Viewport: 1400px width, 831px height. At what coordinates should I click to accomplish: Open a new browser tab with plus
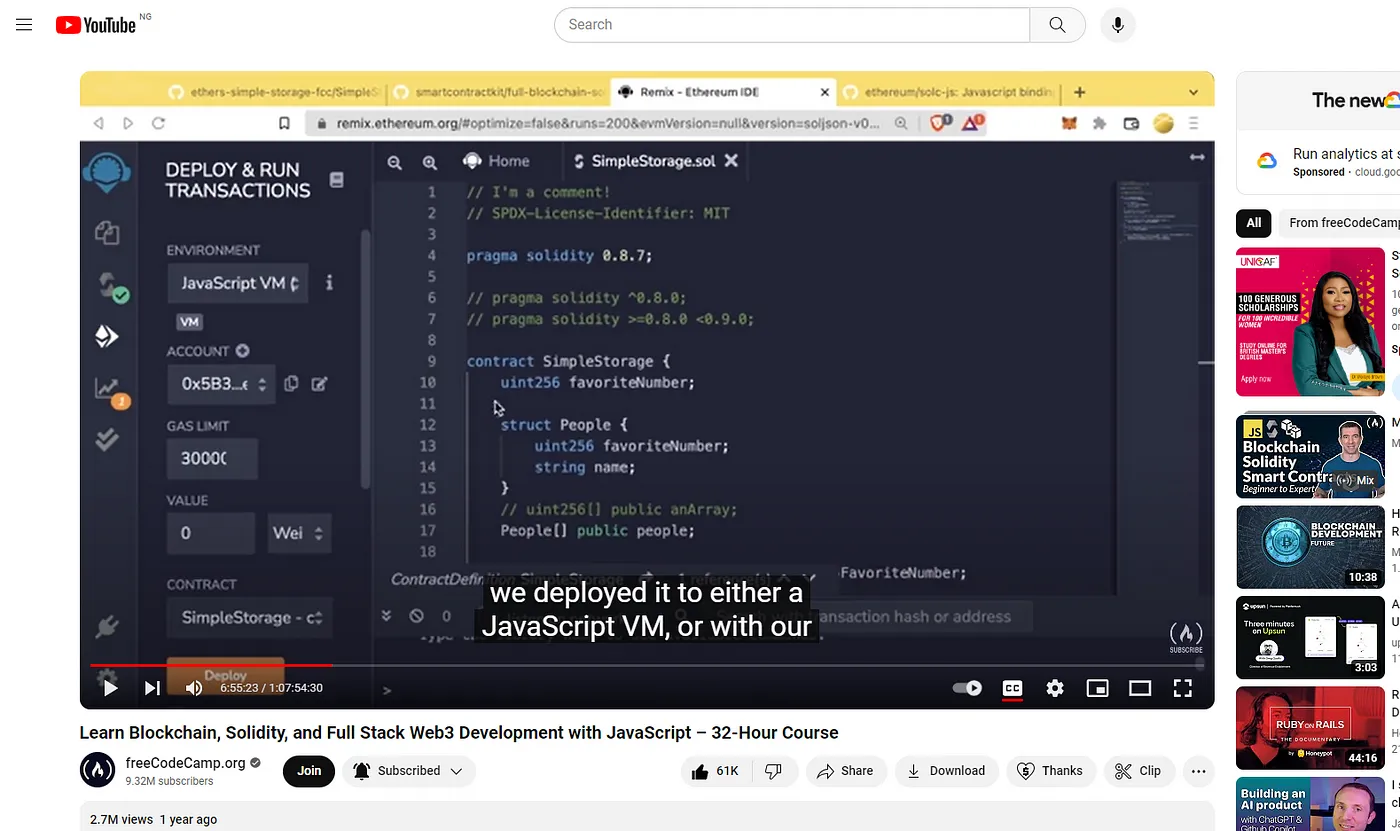pyautogui.click(x=1080, y=92)
